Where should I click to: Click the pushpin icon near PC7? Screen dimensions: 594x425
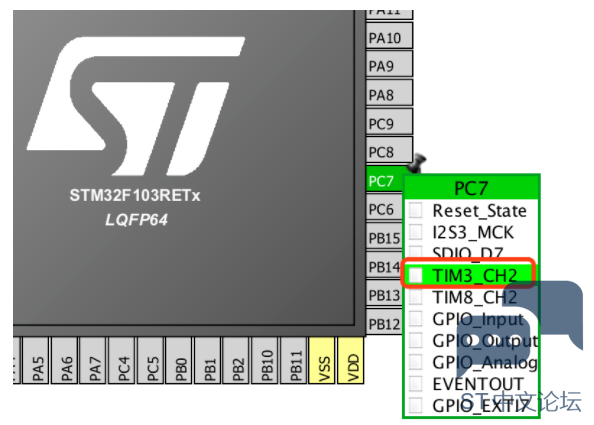click(x=417, y=163)
